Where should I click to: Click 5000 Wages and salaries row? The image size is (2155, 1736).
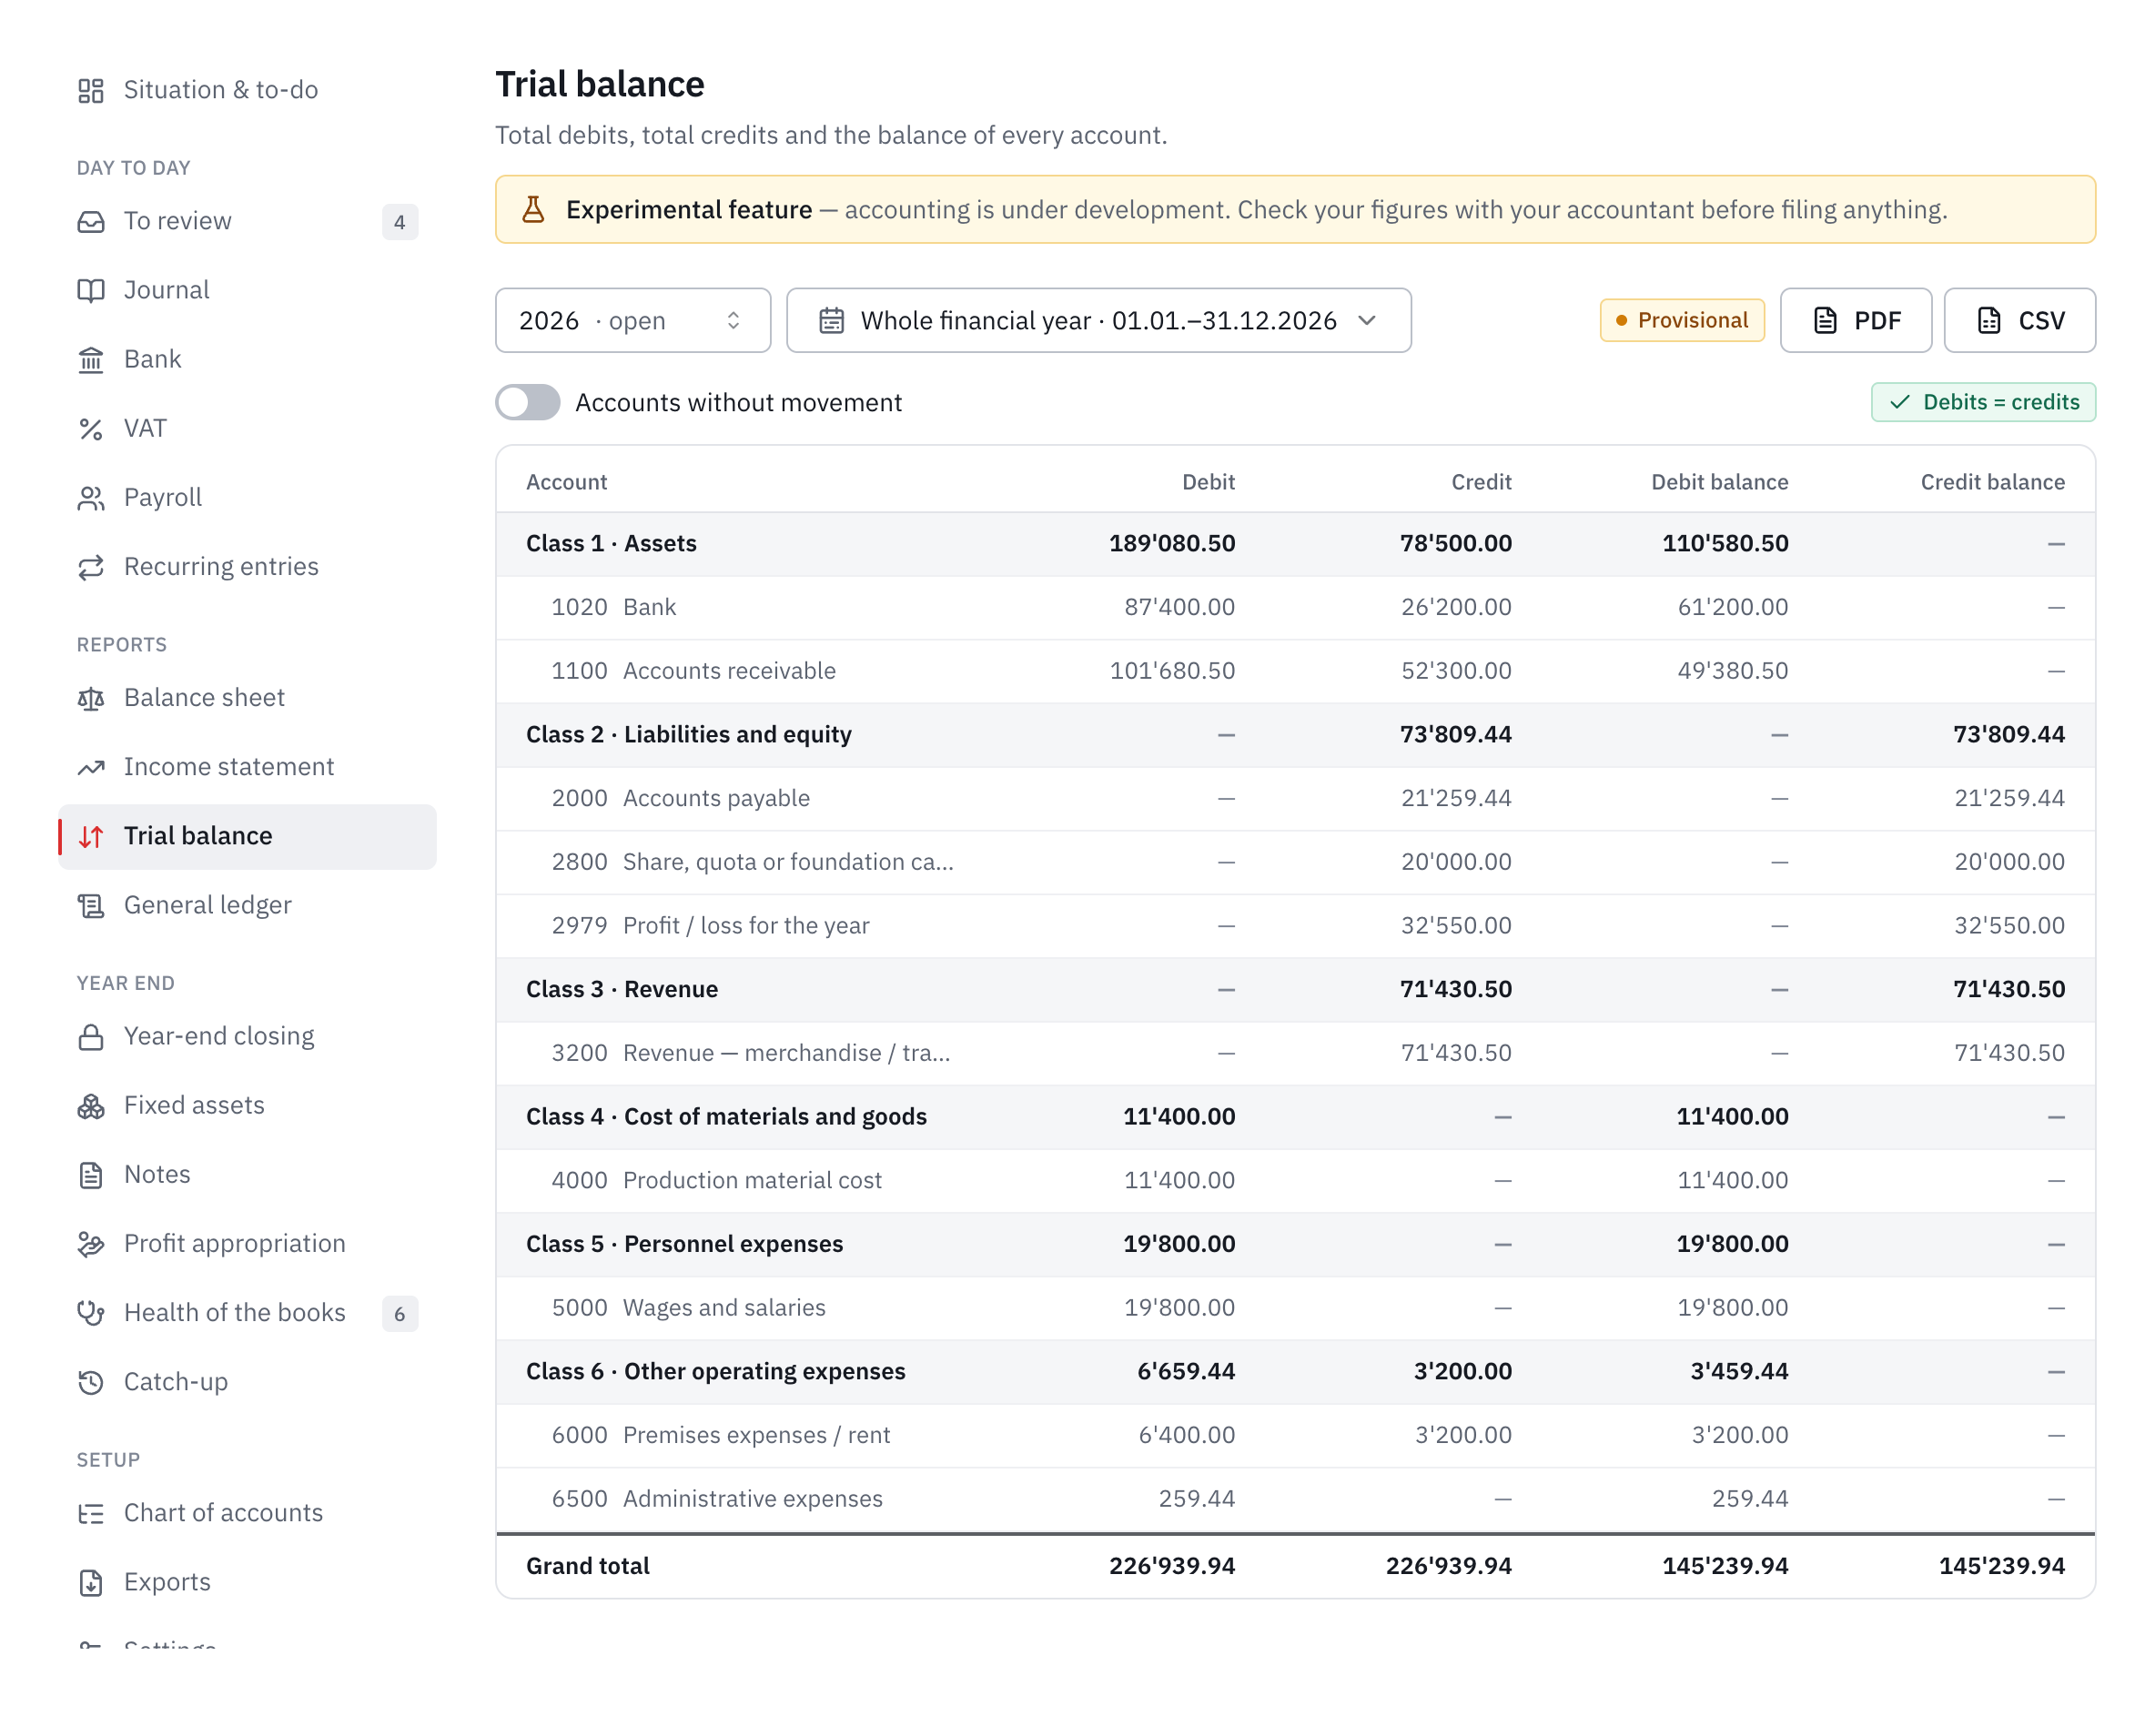pyautogui.click(x=1296, y=1308)
